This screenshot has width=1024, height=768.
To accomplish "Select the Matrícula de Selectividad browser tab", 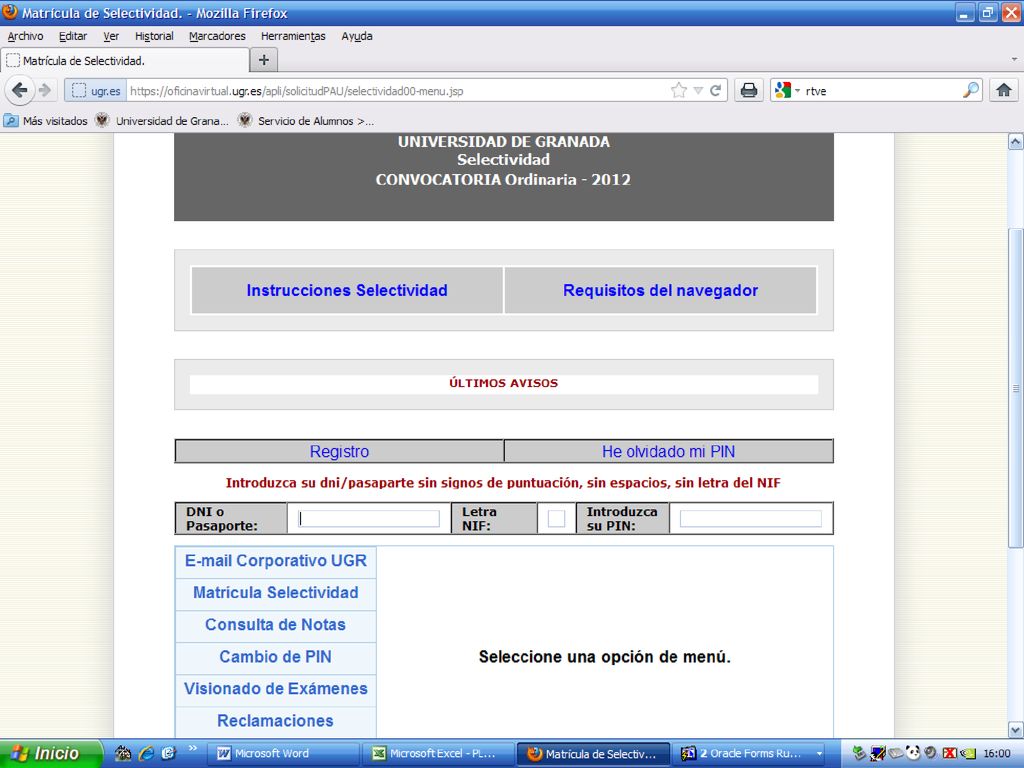I will coord(125,61).
